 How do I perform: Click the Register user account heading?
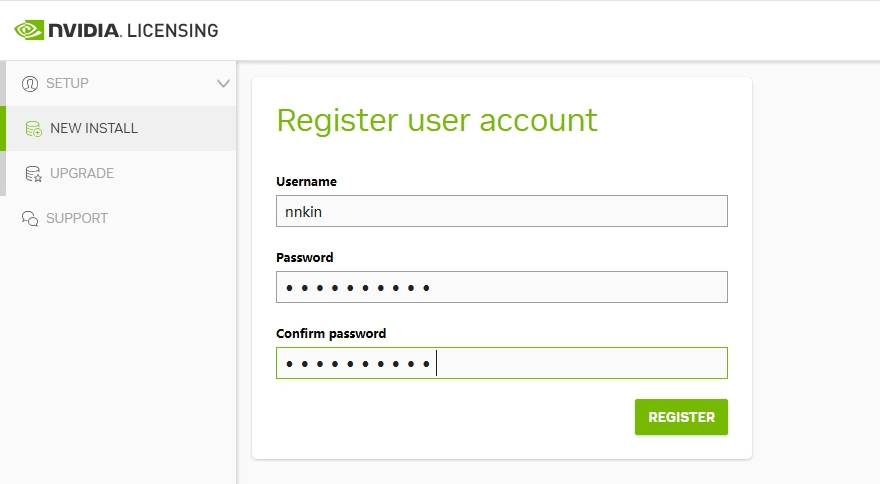click(x=436, y=120)
